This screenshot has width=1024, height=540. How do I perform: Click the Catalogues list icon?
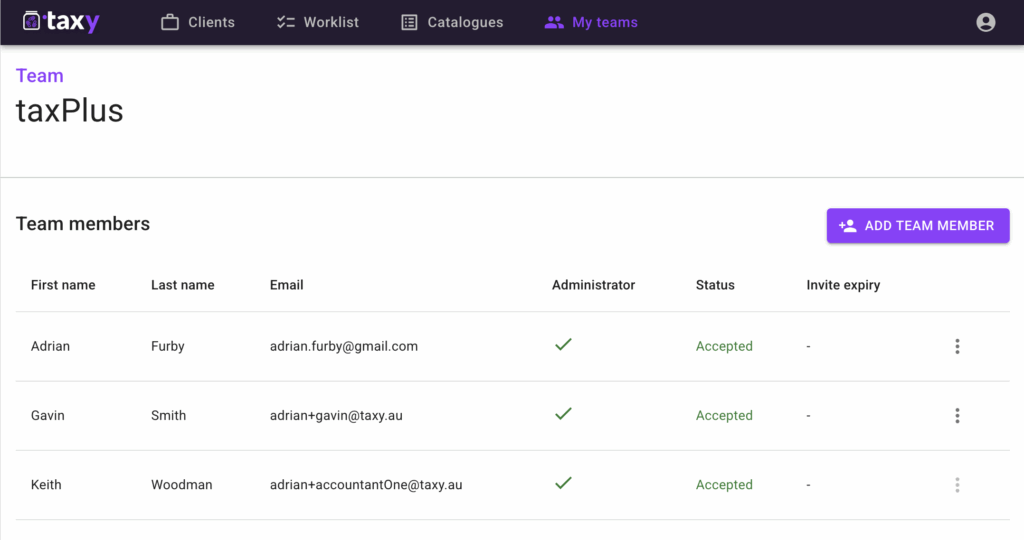[409, 22]
